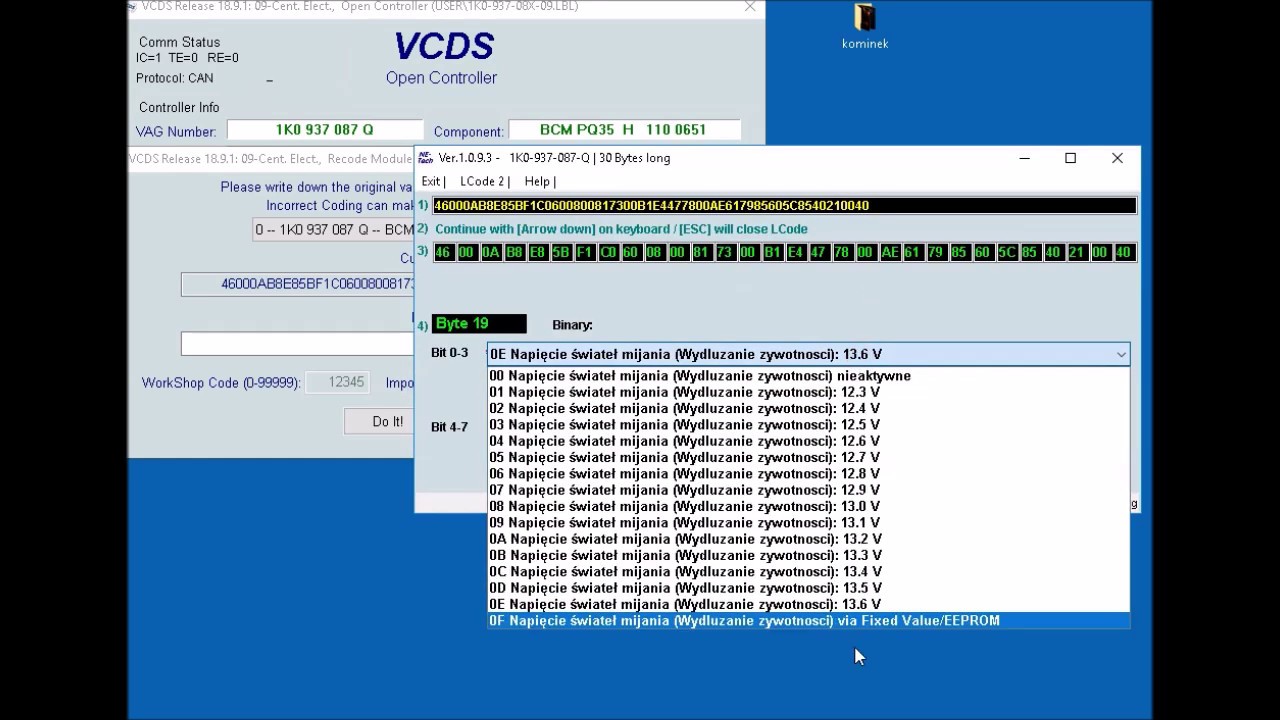Select byte B8 in byte row

[x=514, y=253]
